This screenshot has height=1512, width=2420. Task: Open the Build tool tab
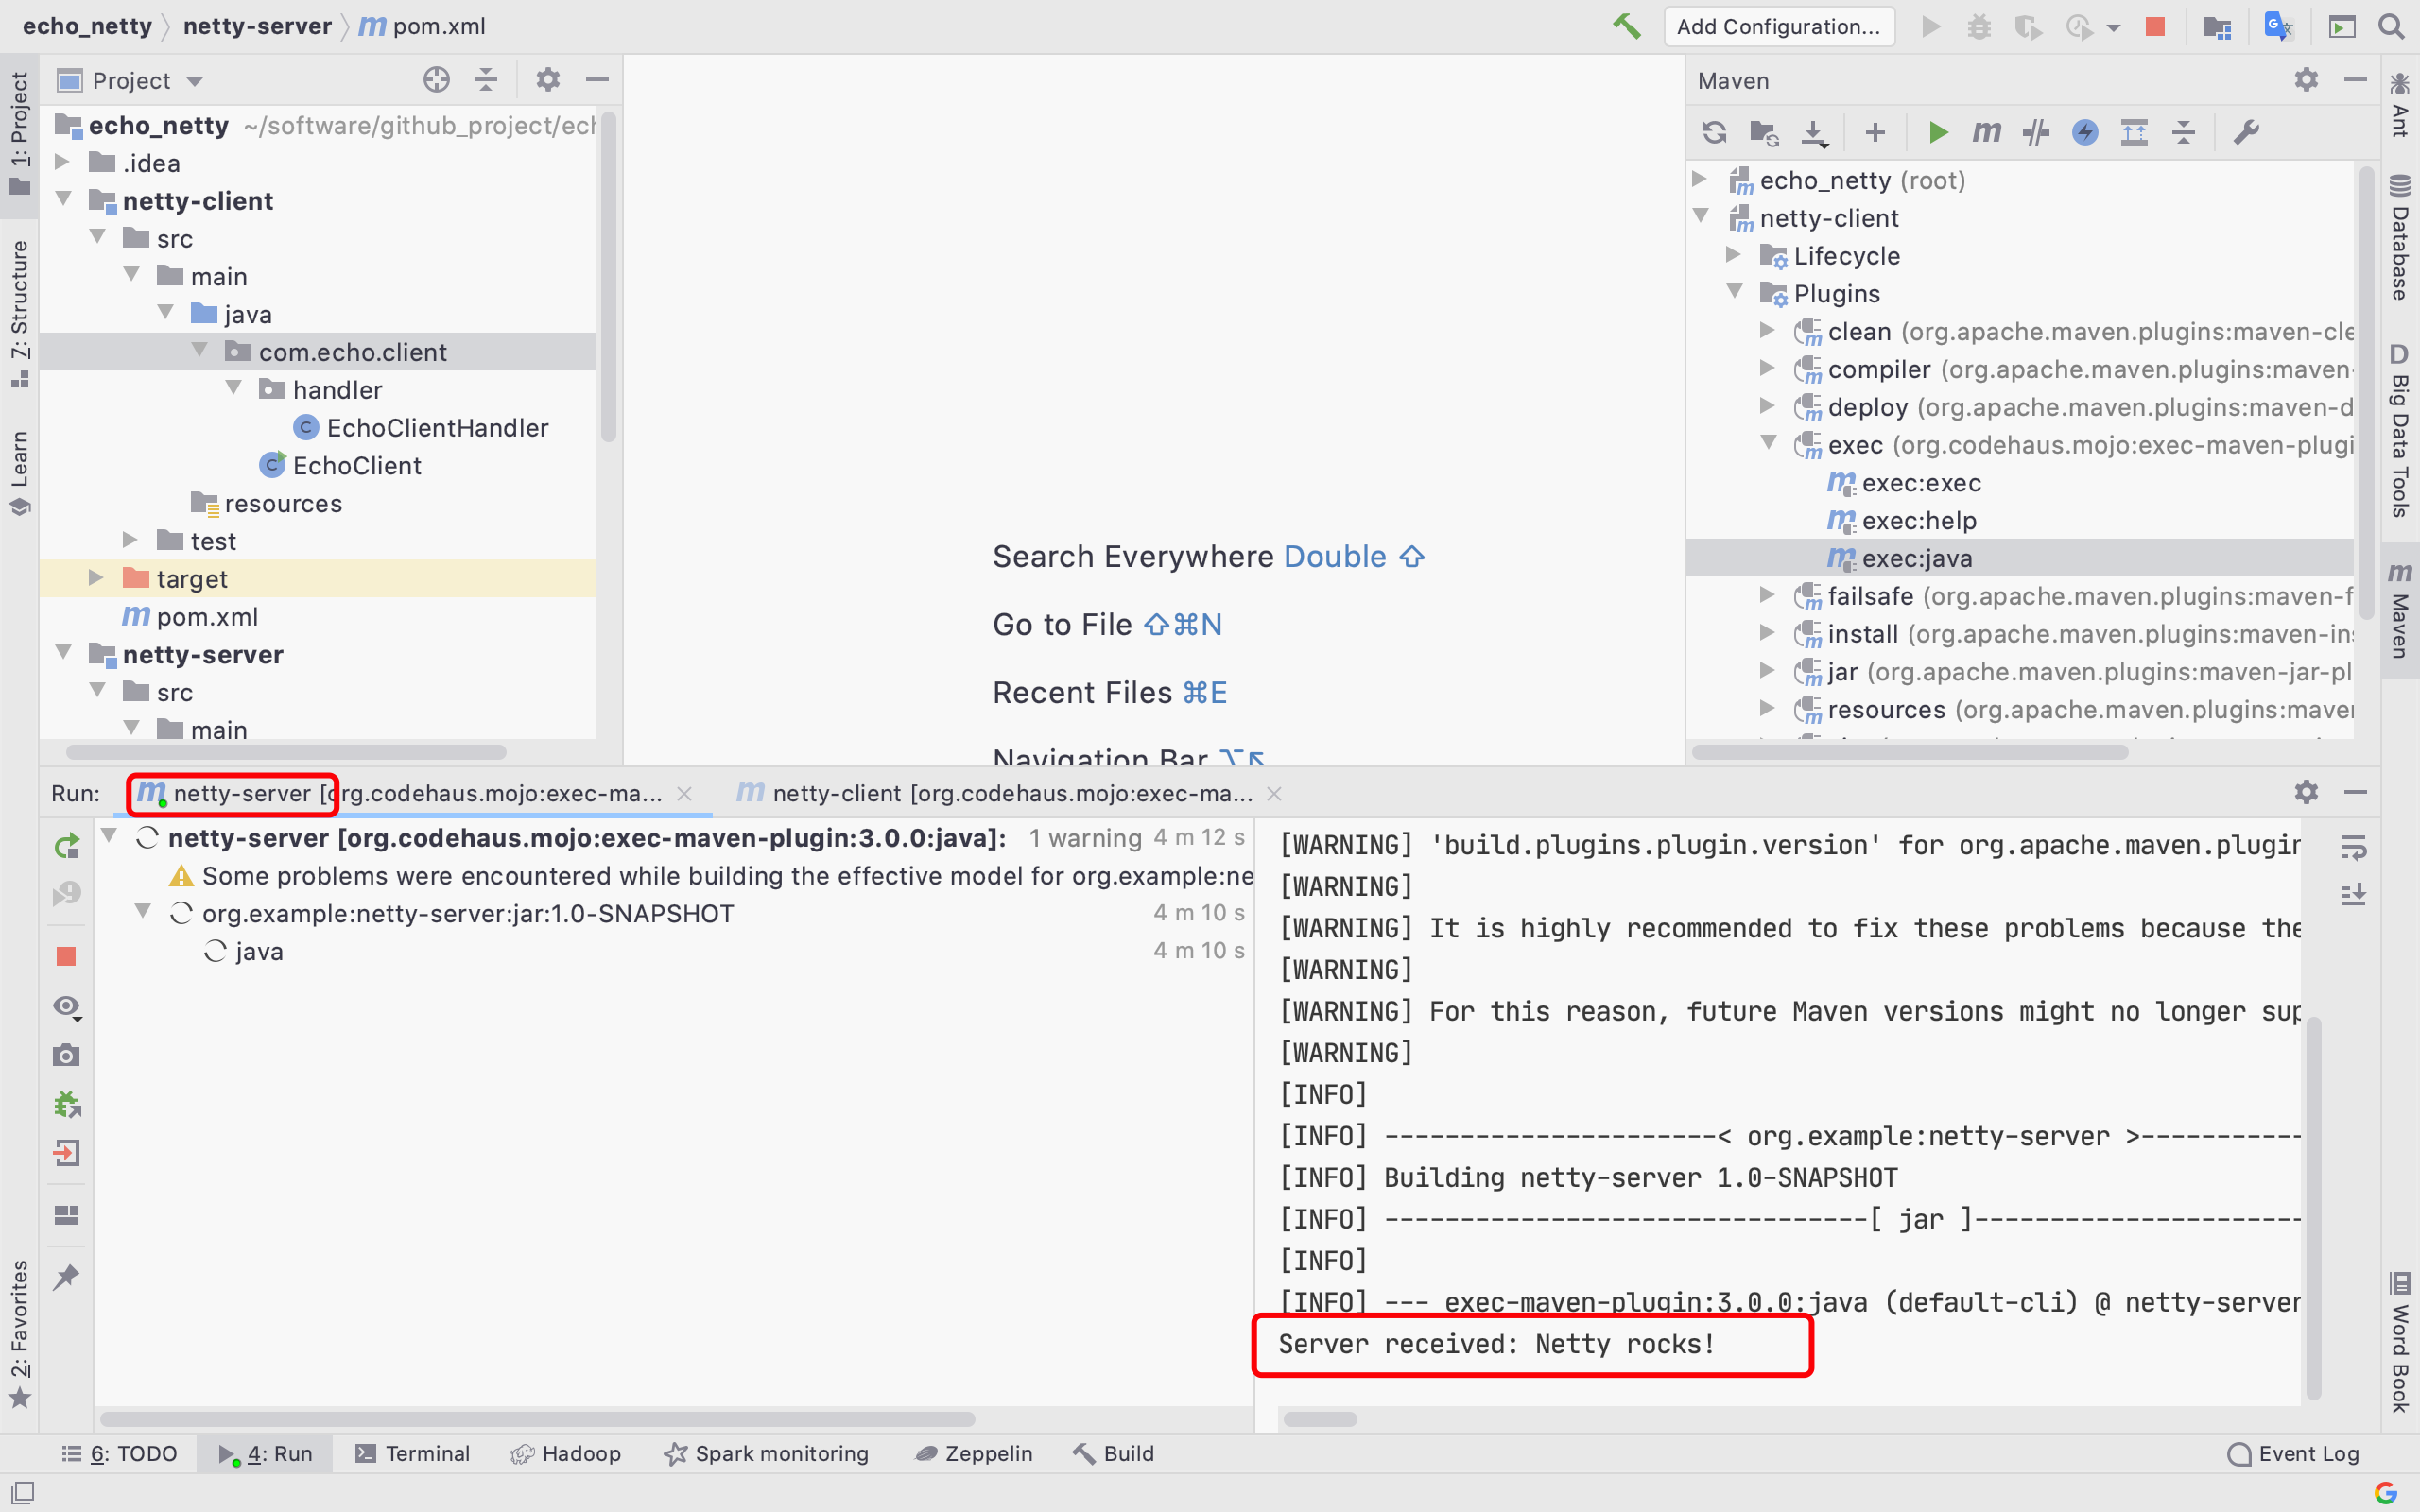point(1113,1453)
